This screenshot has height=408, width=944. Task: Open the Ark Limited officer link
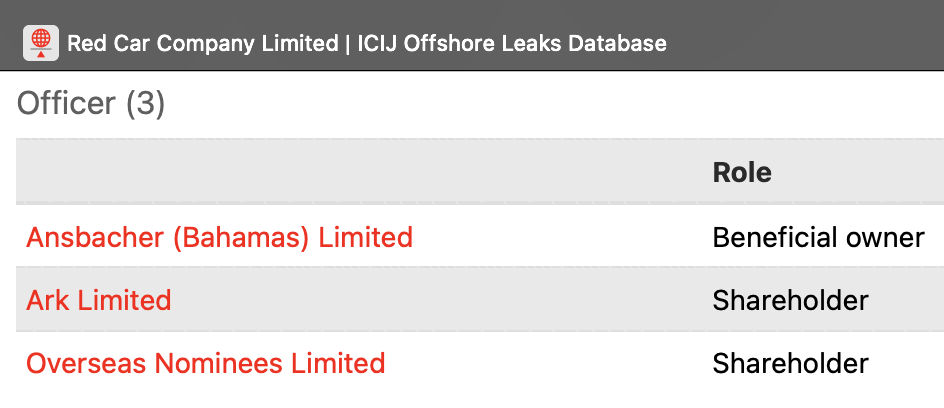pyautogui.click(x=99, y=299)
